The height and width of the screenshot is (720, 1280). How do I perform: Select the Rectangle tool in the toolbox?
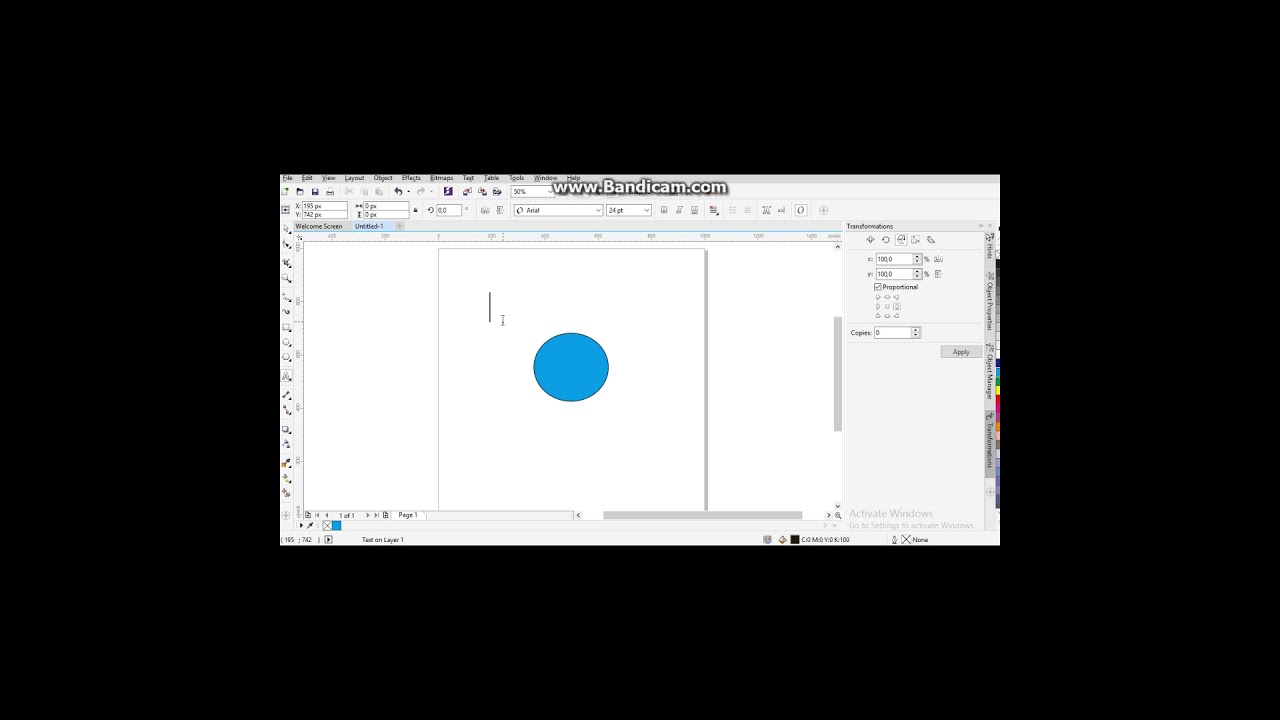point(287,328)
